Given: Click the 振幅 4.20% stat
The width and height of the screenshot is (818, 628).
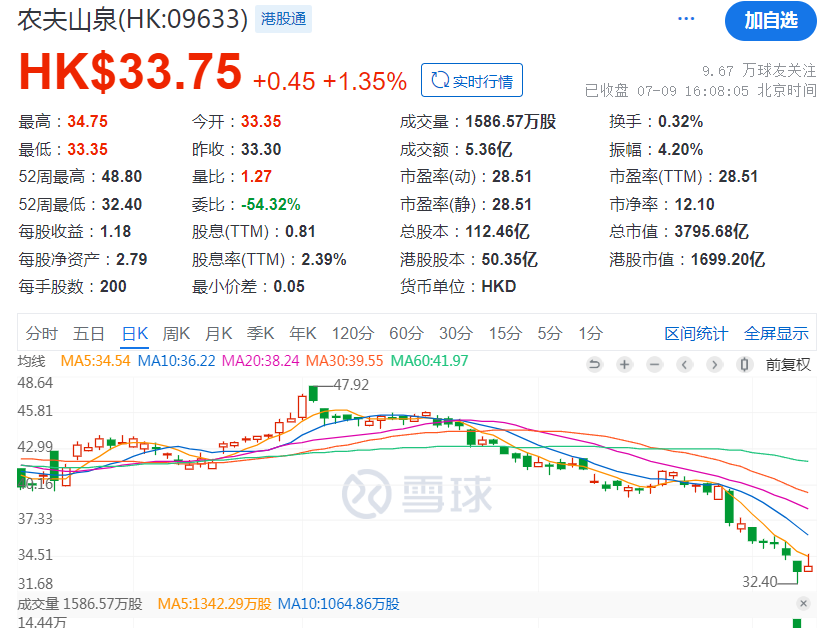Looking at the screenshot, I should 656,149.
